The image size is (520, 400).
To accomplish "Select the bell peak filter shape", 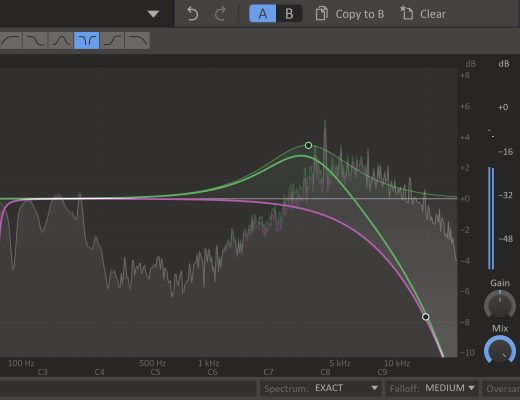I will 61,41.
